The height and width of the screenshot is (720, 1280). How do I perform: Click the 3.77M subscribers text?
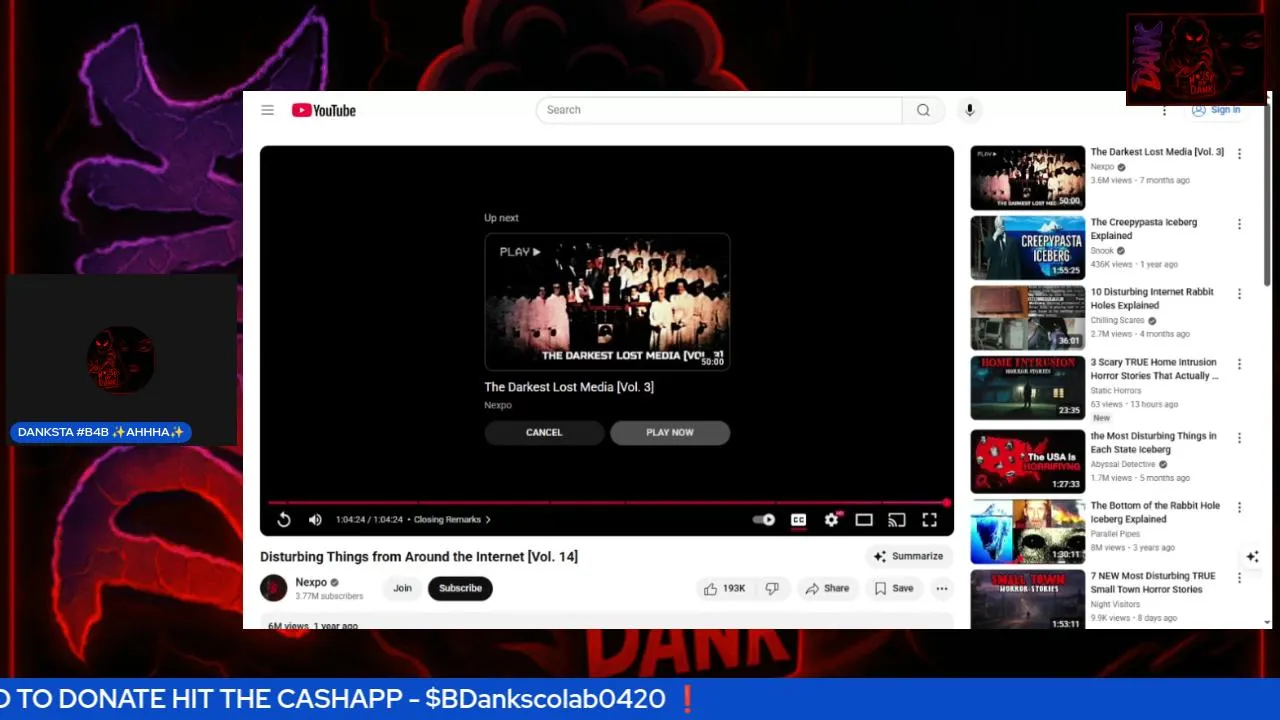coord(329,596)
